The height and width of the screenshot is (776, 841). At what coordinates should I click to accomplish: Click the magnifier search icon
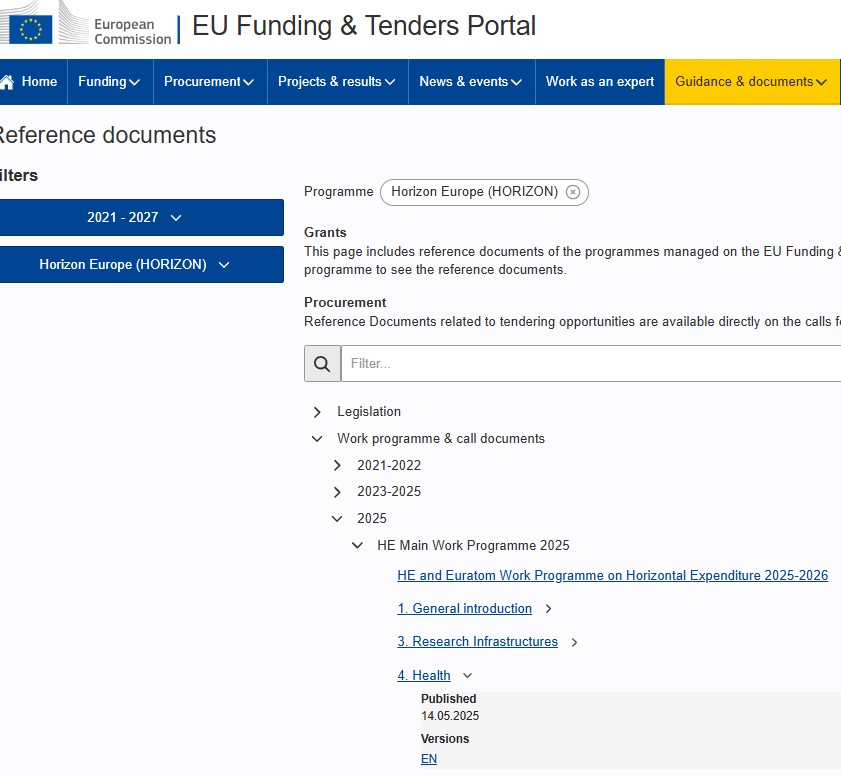point(322,364)
